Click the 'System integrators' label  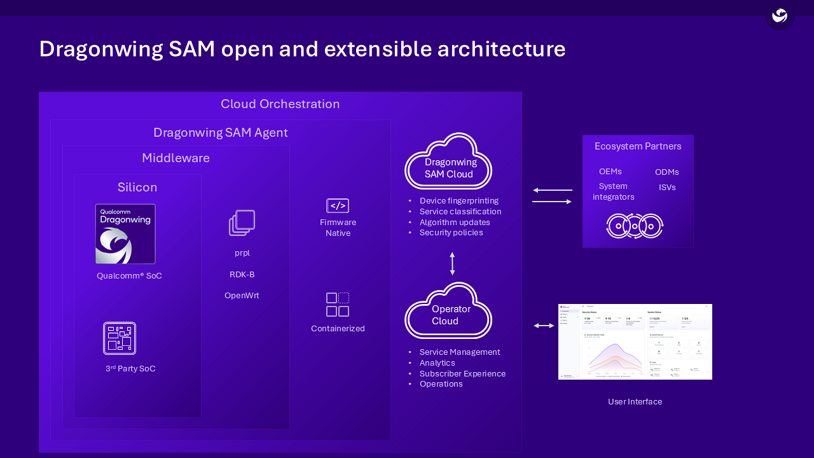[x=613, y=191]
